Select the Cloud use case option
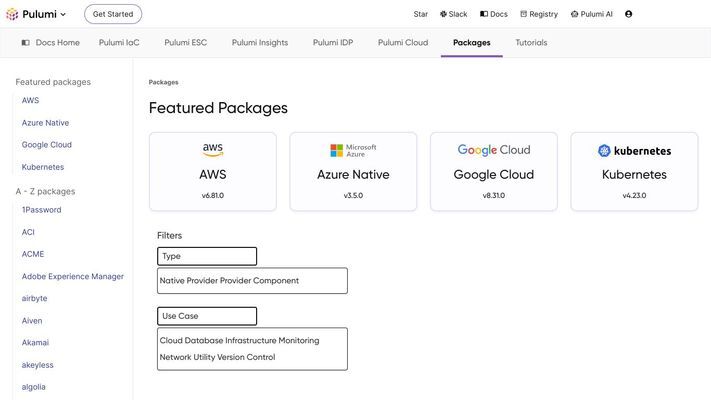This screenshot has height=400, width=711. point(171,341)
